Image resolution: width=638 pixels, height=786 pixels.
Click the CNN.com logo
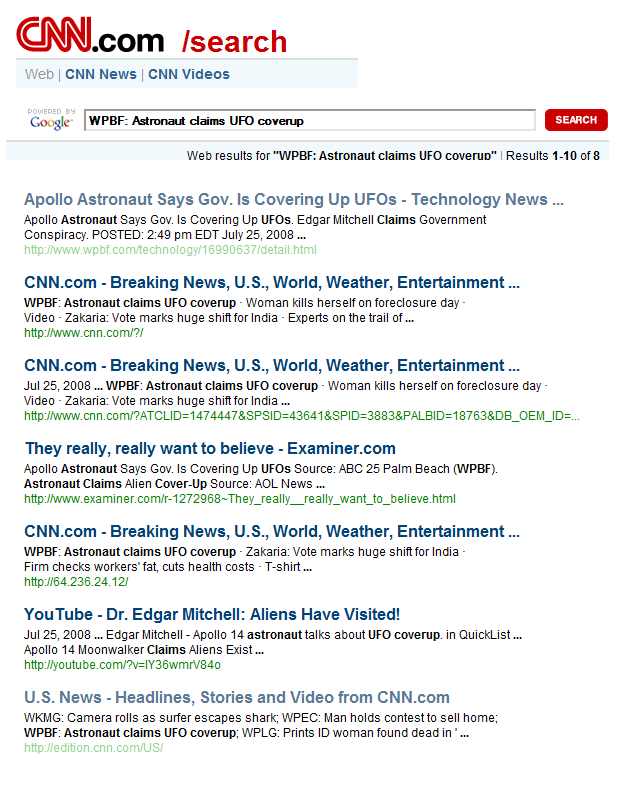[x=90, y=35]
